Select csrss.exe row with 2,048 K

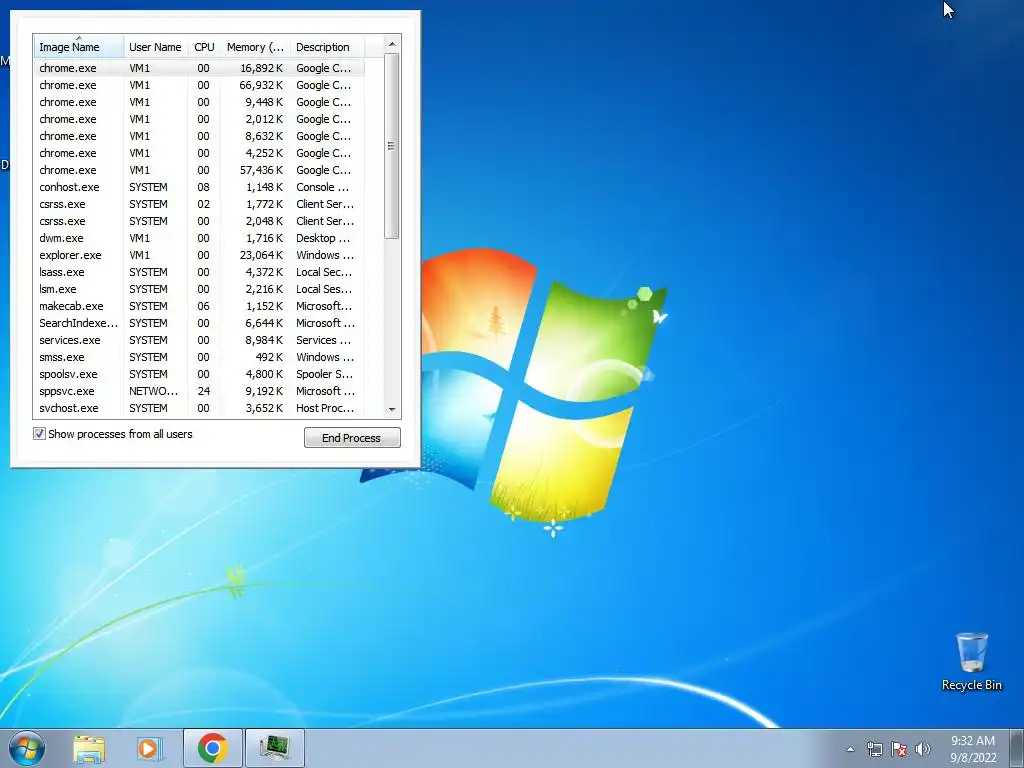tap(199, 221)
